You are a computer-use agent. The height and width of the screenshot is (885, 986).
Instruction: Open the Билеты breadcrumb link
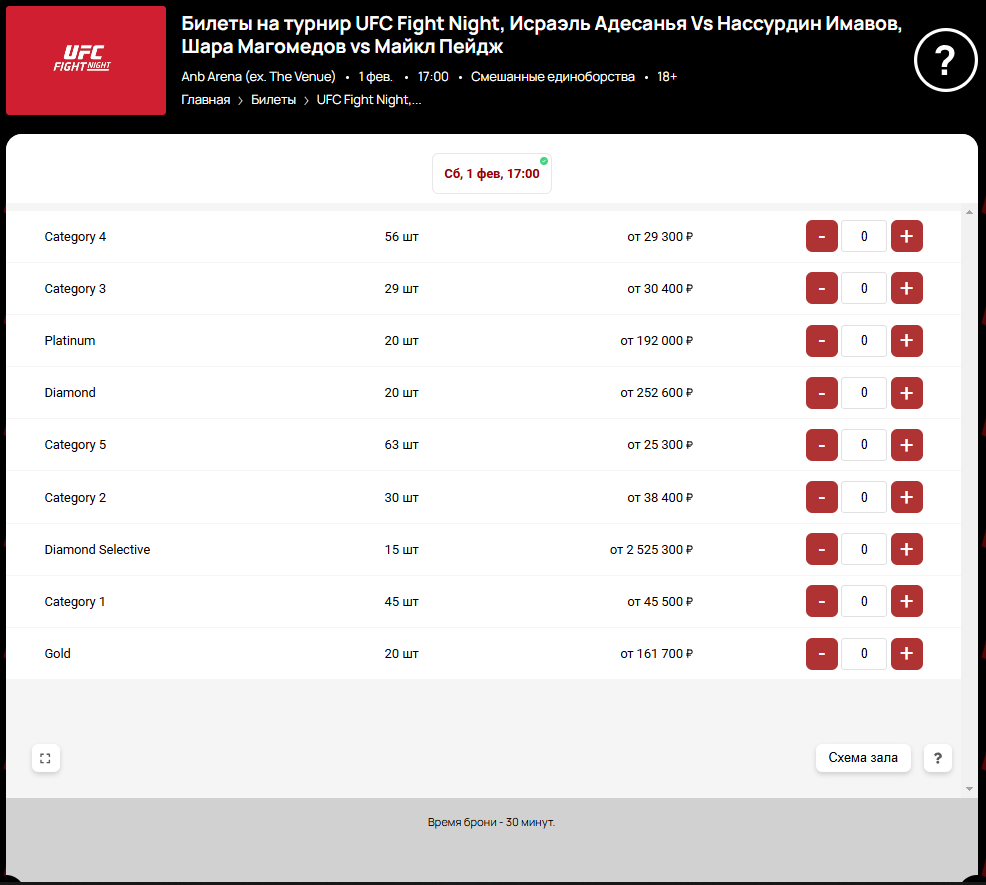click(274, 100)
